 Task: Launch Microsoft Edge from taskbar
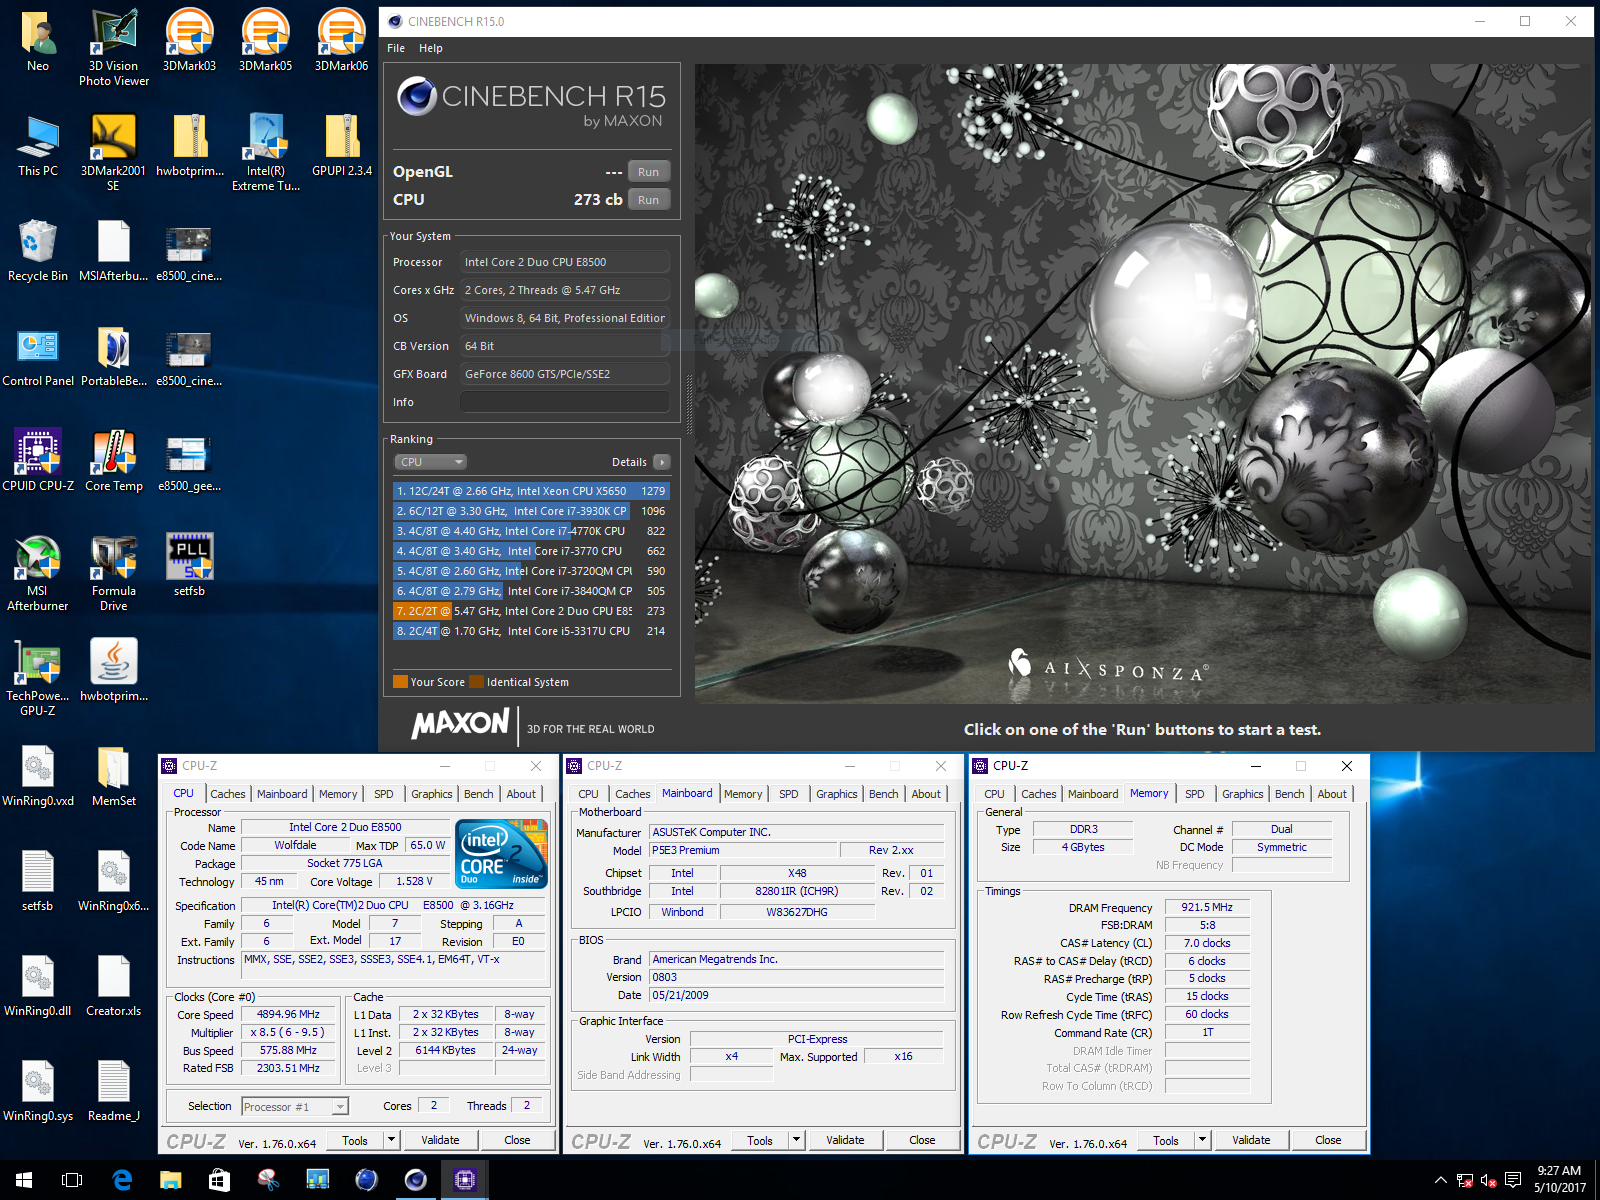pos(122,1180)
